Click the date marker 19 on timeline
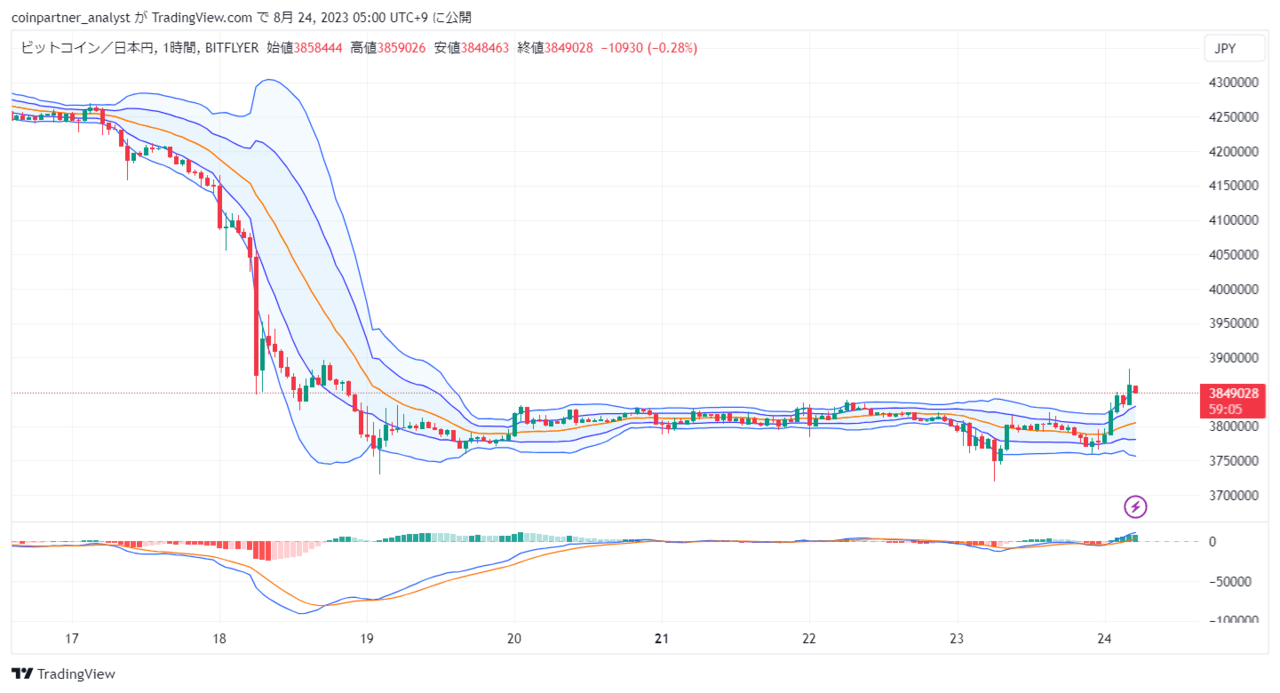1280x693 pixels. coord(366,638)
